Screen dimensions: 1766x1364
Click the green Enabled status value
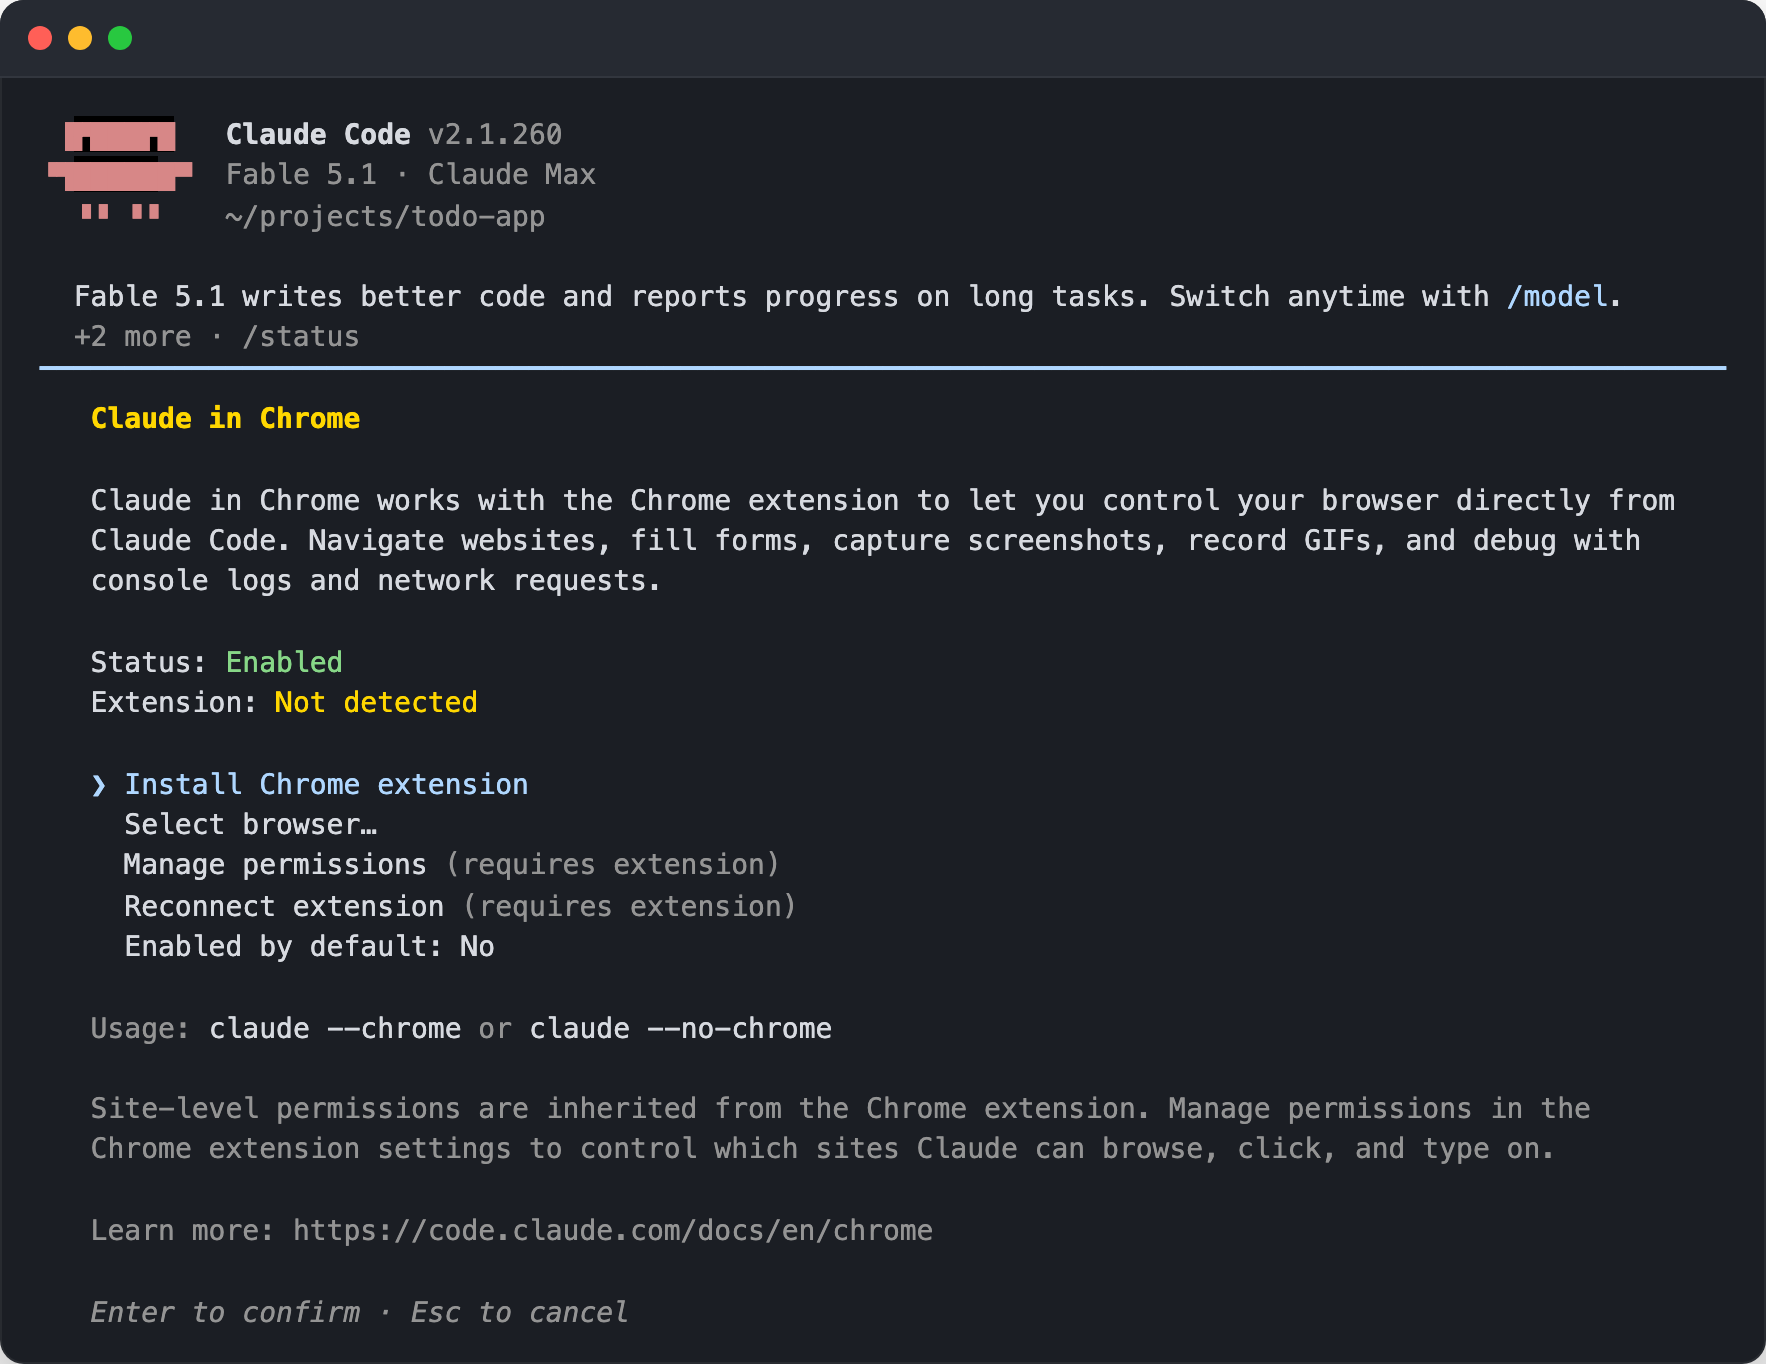(284, 663)
